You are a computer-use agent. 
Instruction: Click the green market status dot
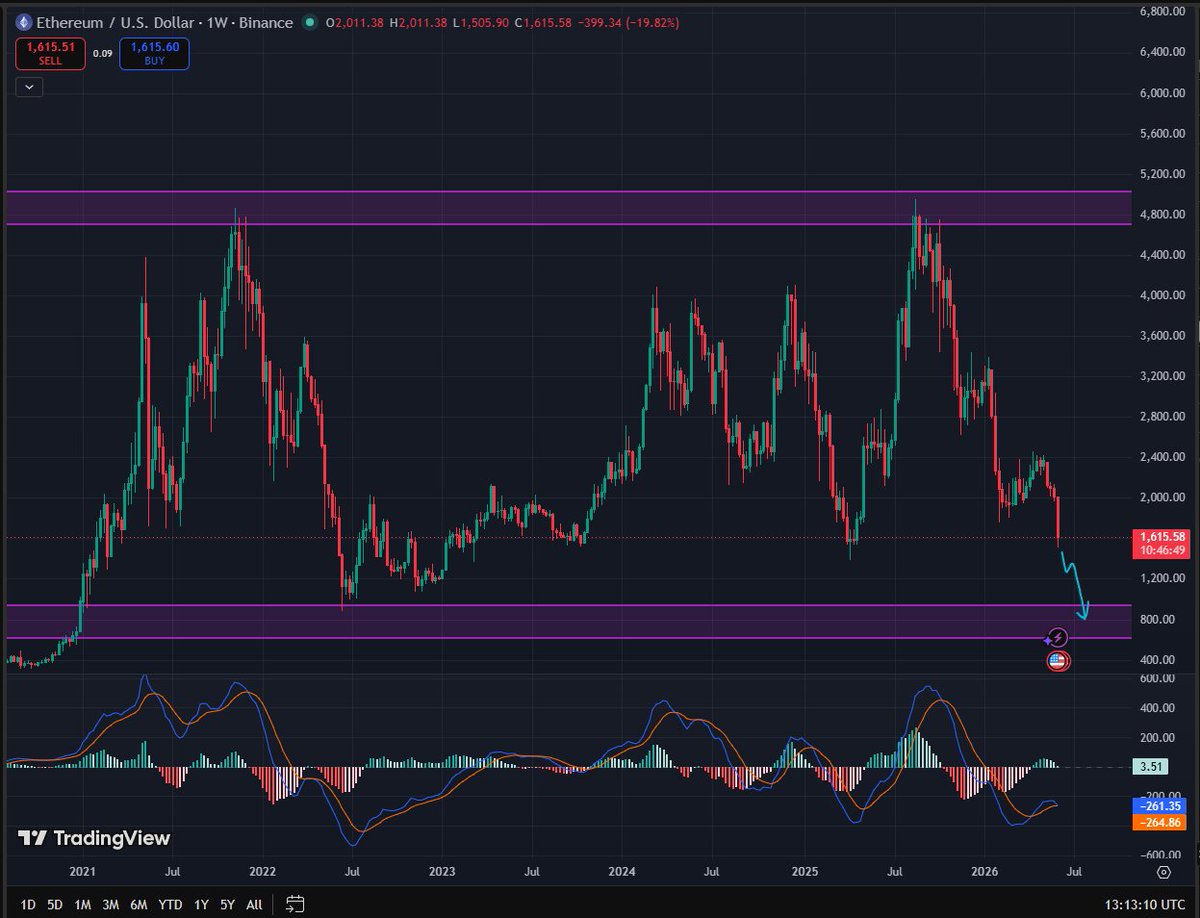pos(311,22)
